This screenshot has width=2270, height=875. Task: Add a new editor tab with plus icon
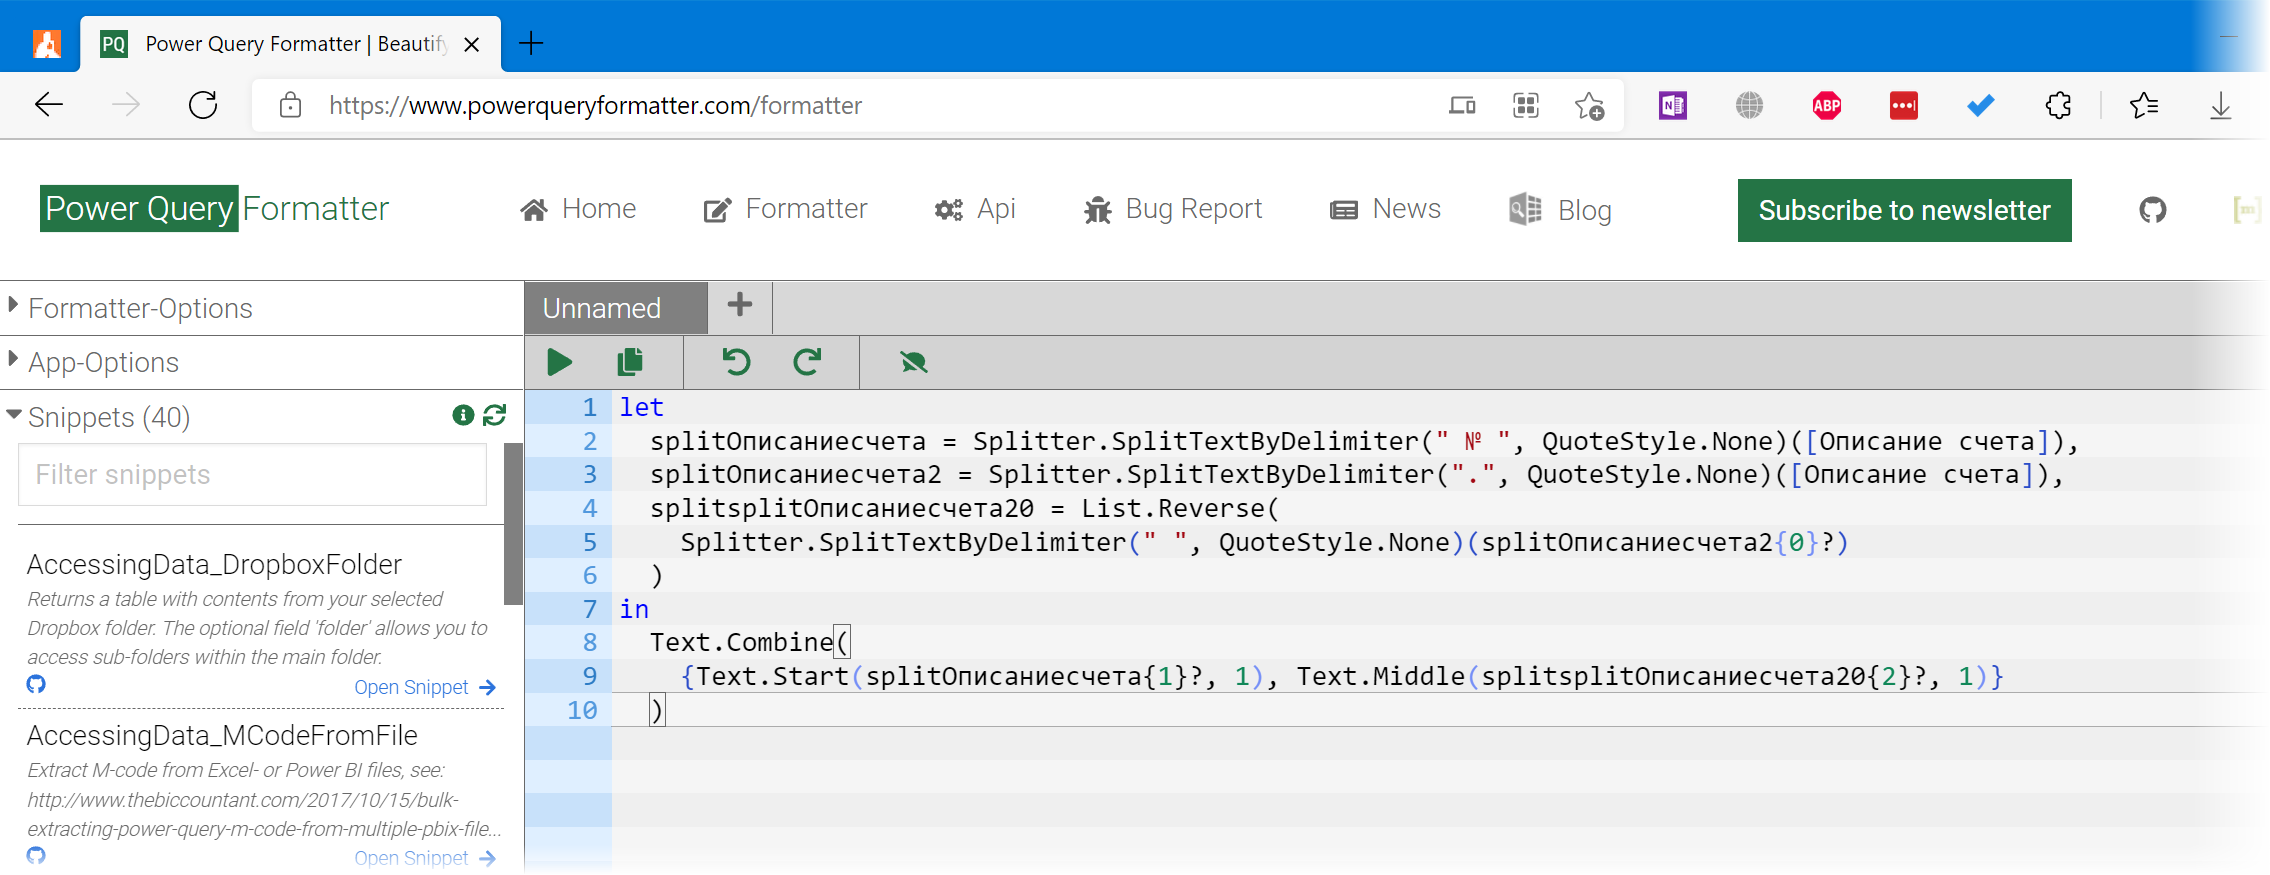740,305
